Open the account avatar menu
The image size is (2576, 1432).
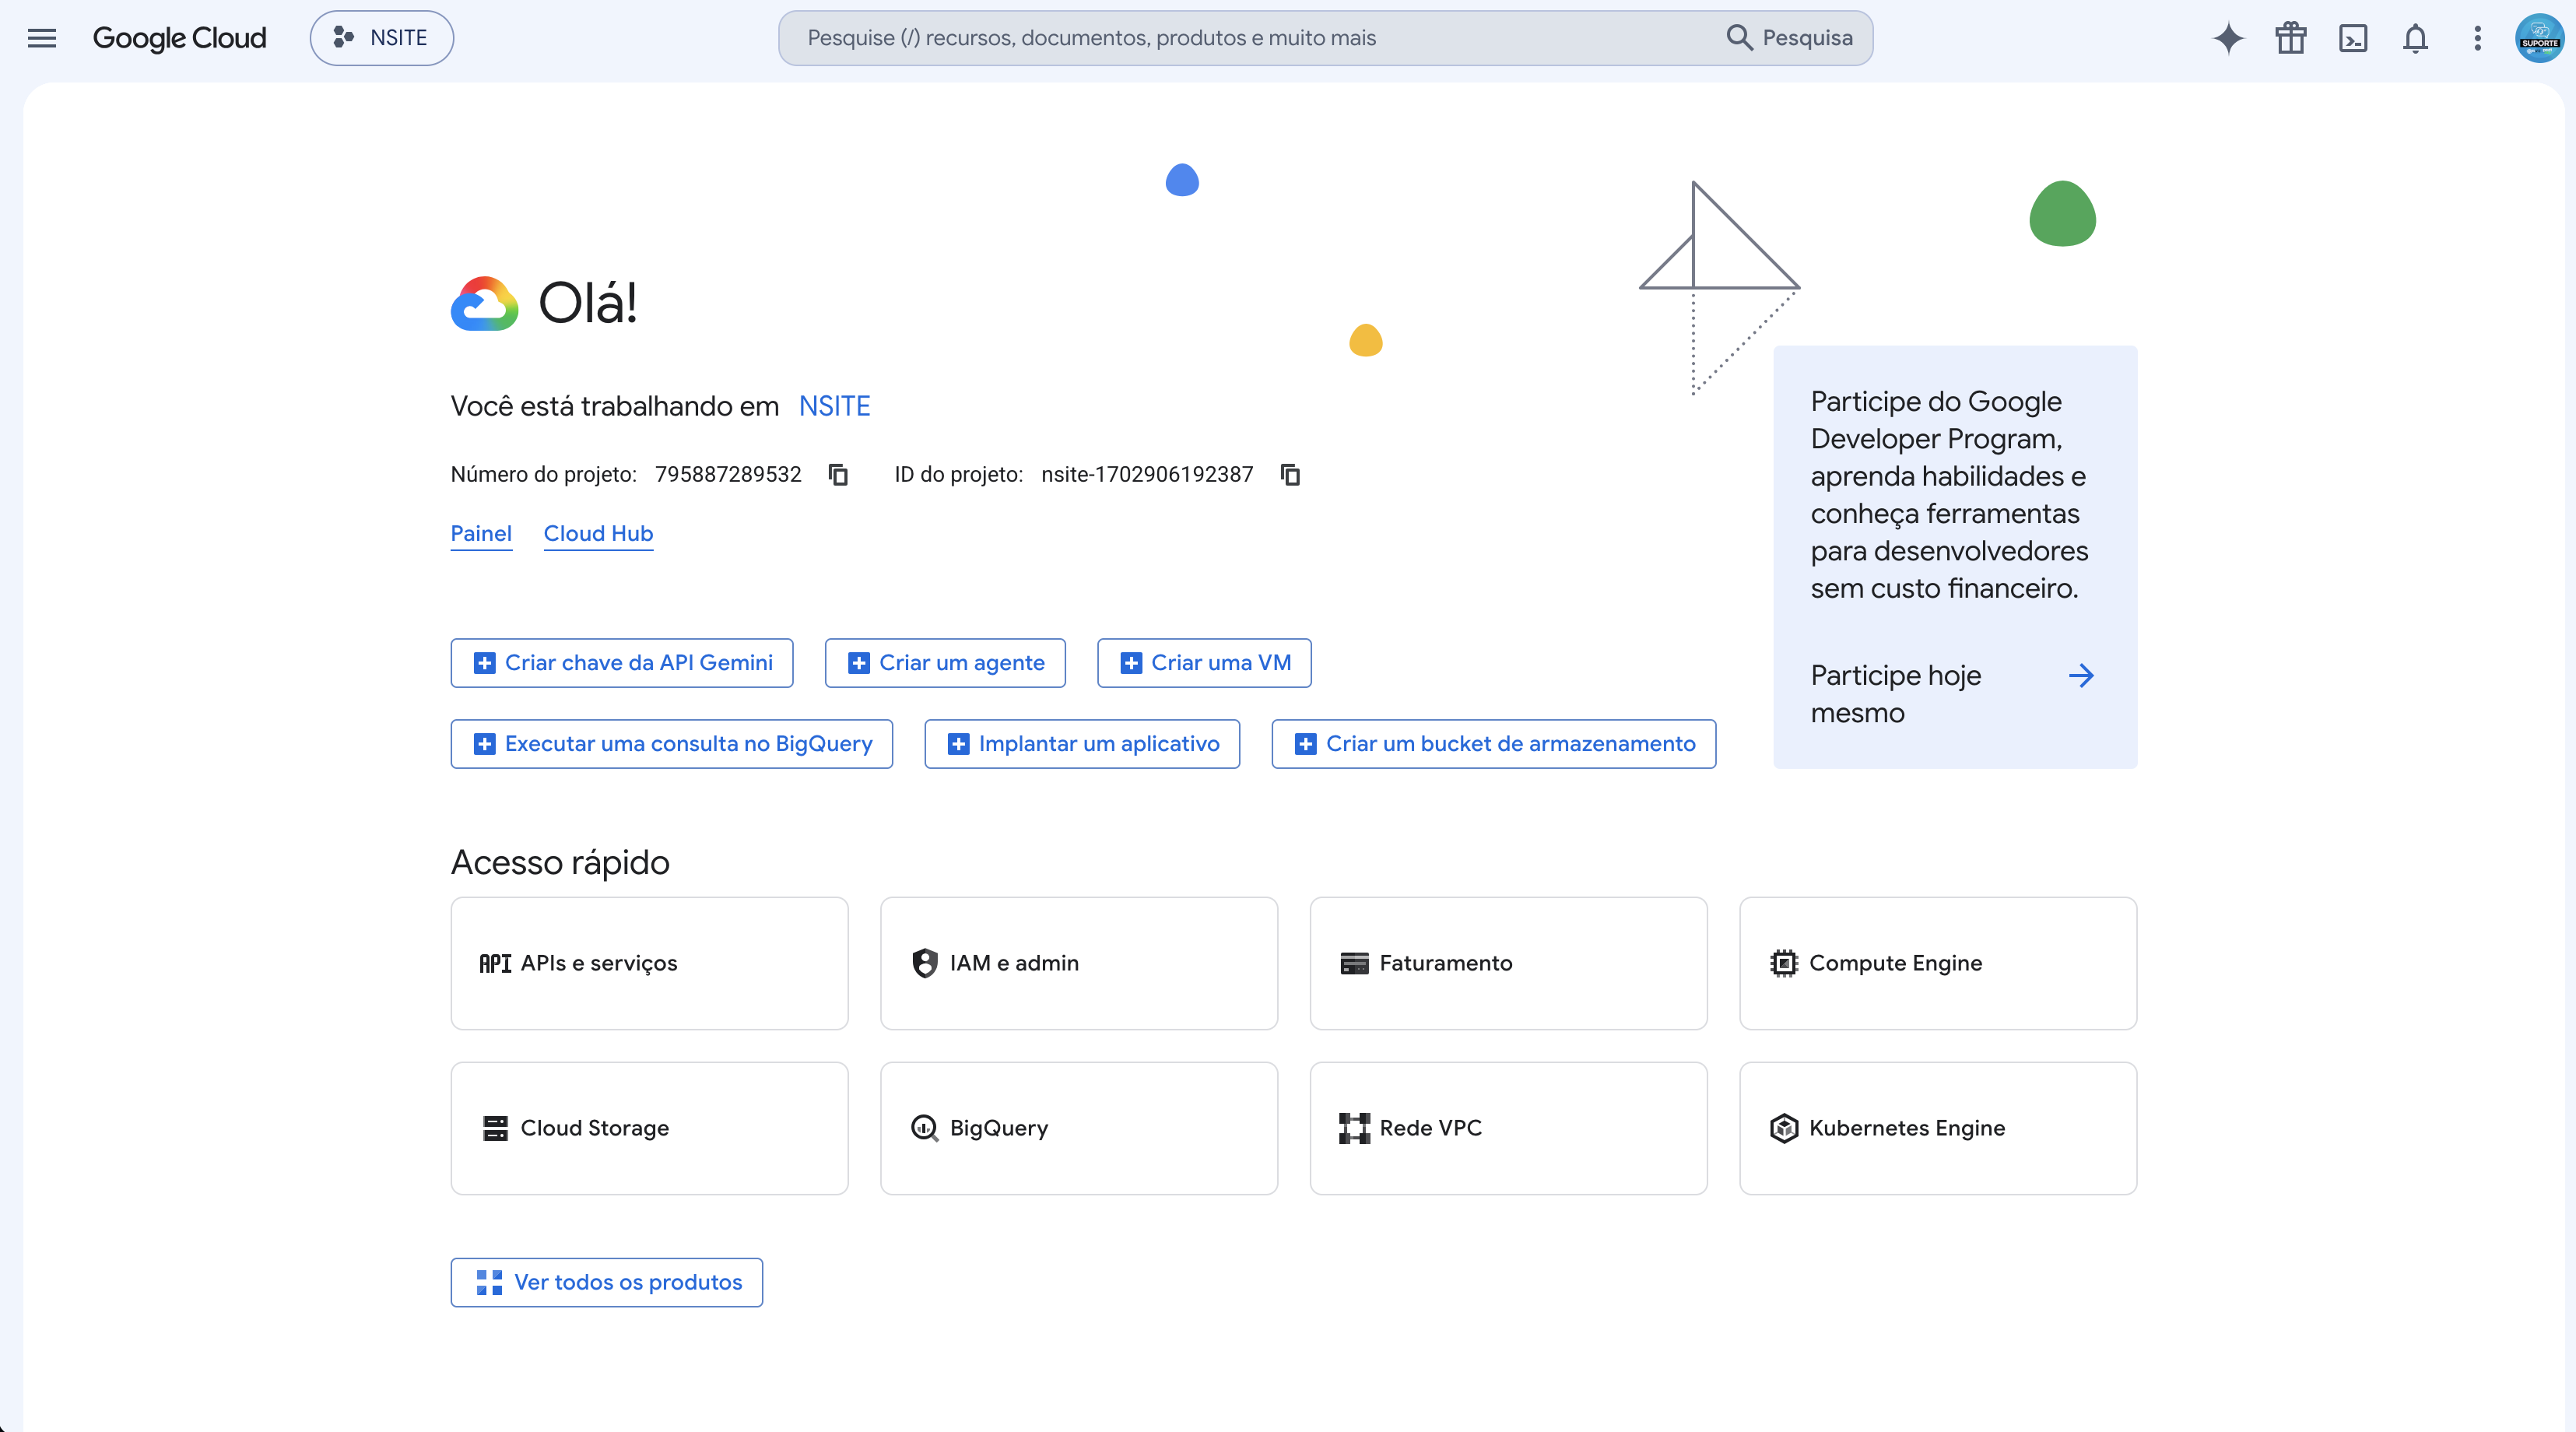(2539, 38)
